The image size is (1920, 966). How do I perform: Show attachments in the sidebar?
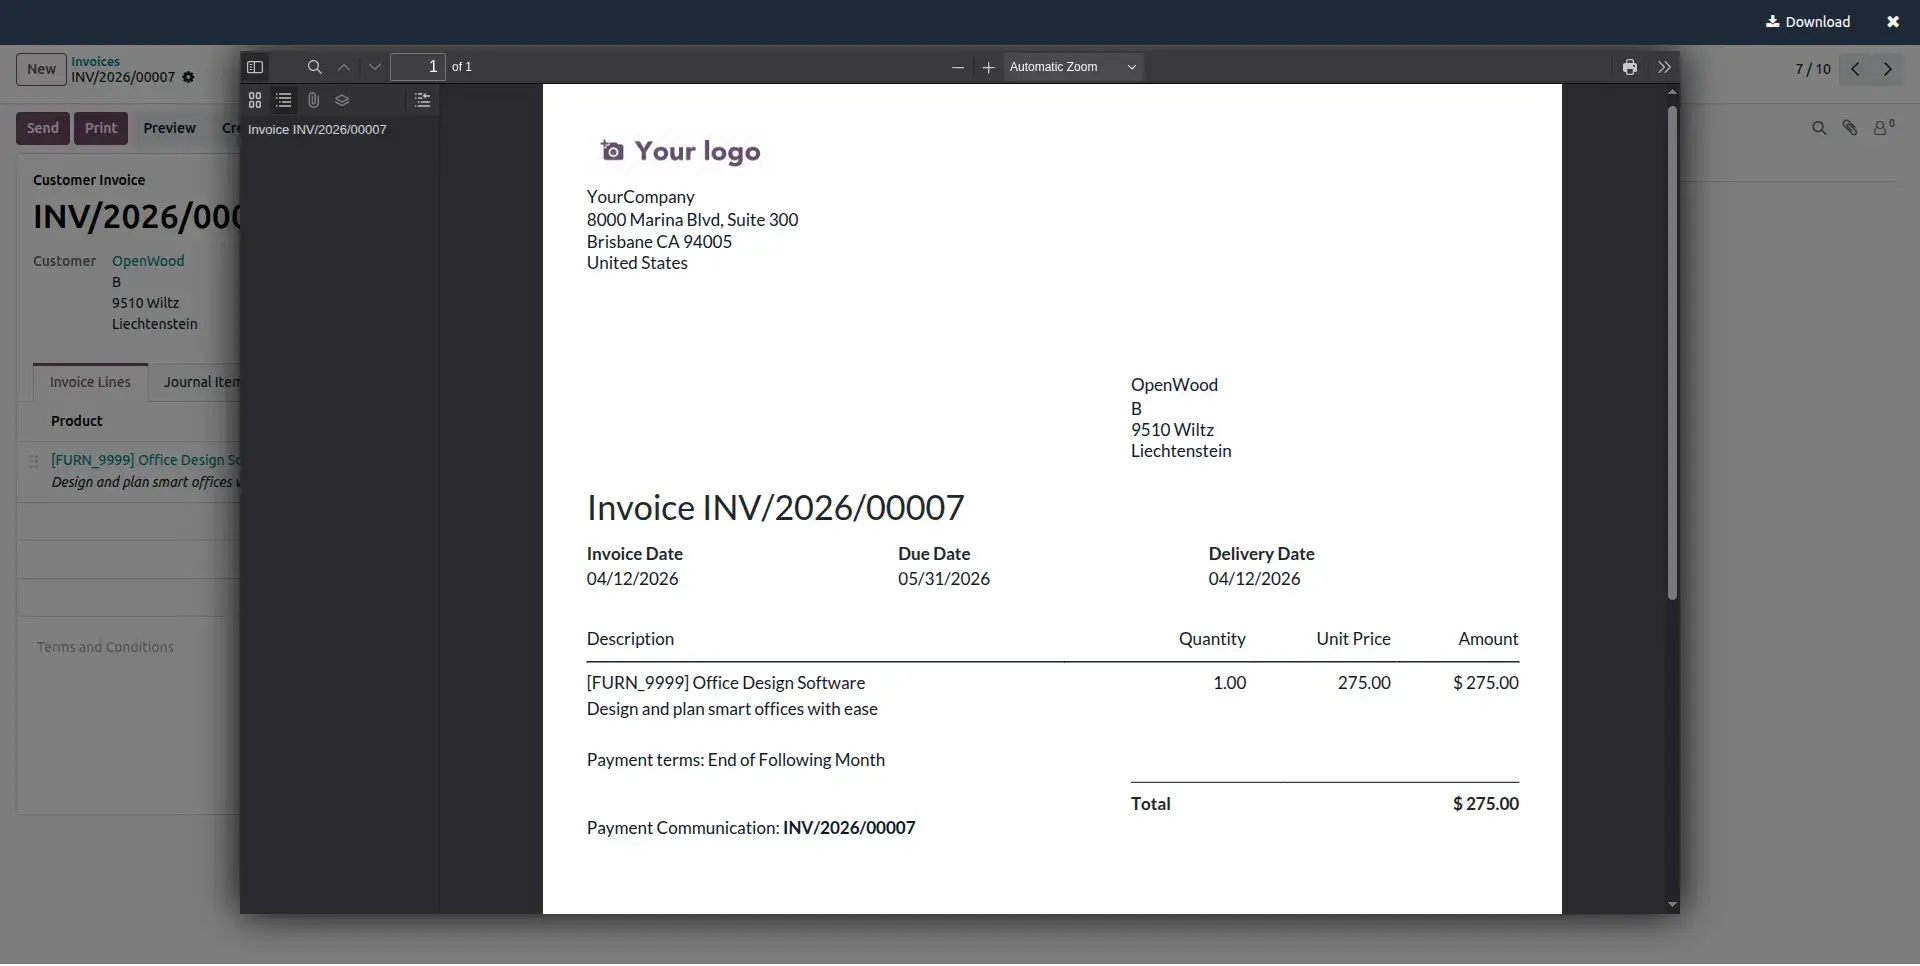coord(313,100)
